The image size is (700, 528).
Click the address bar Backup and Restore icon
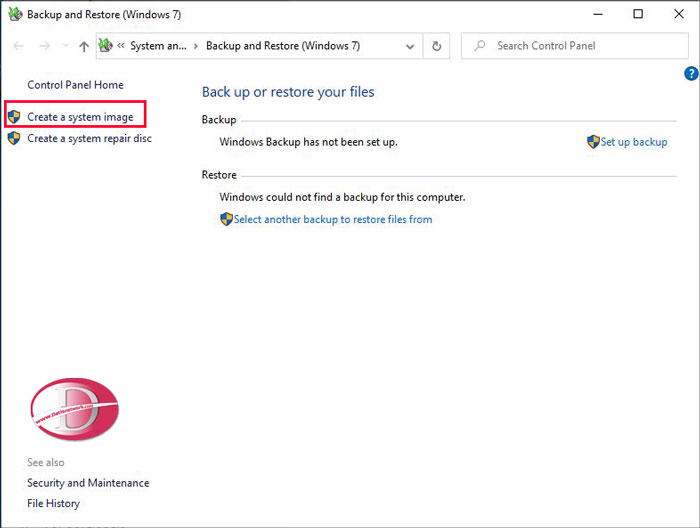[105, 45]
